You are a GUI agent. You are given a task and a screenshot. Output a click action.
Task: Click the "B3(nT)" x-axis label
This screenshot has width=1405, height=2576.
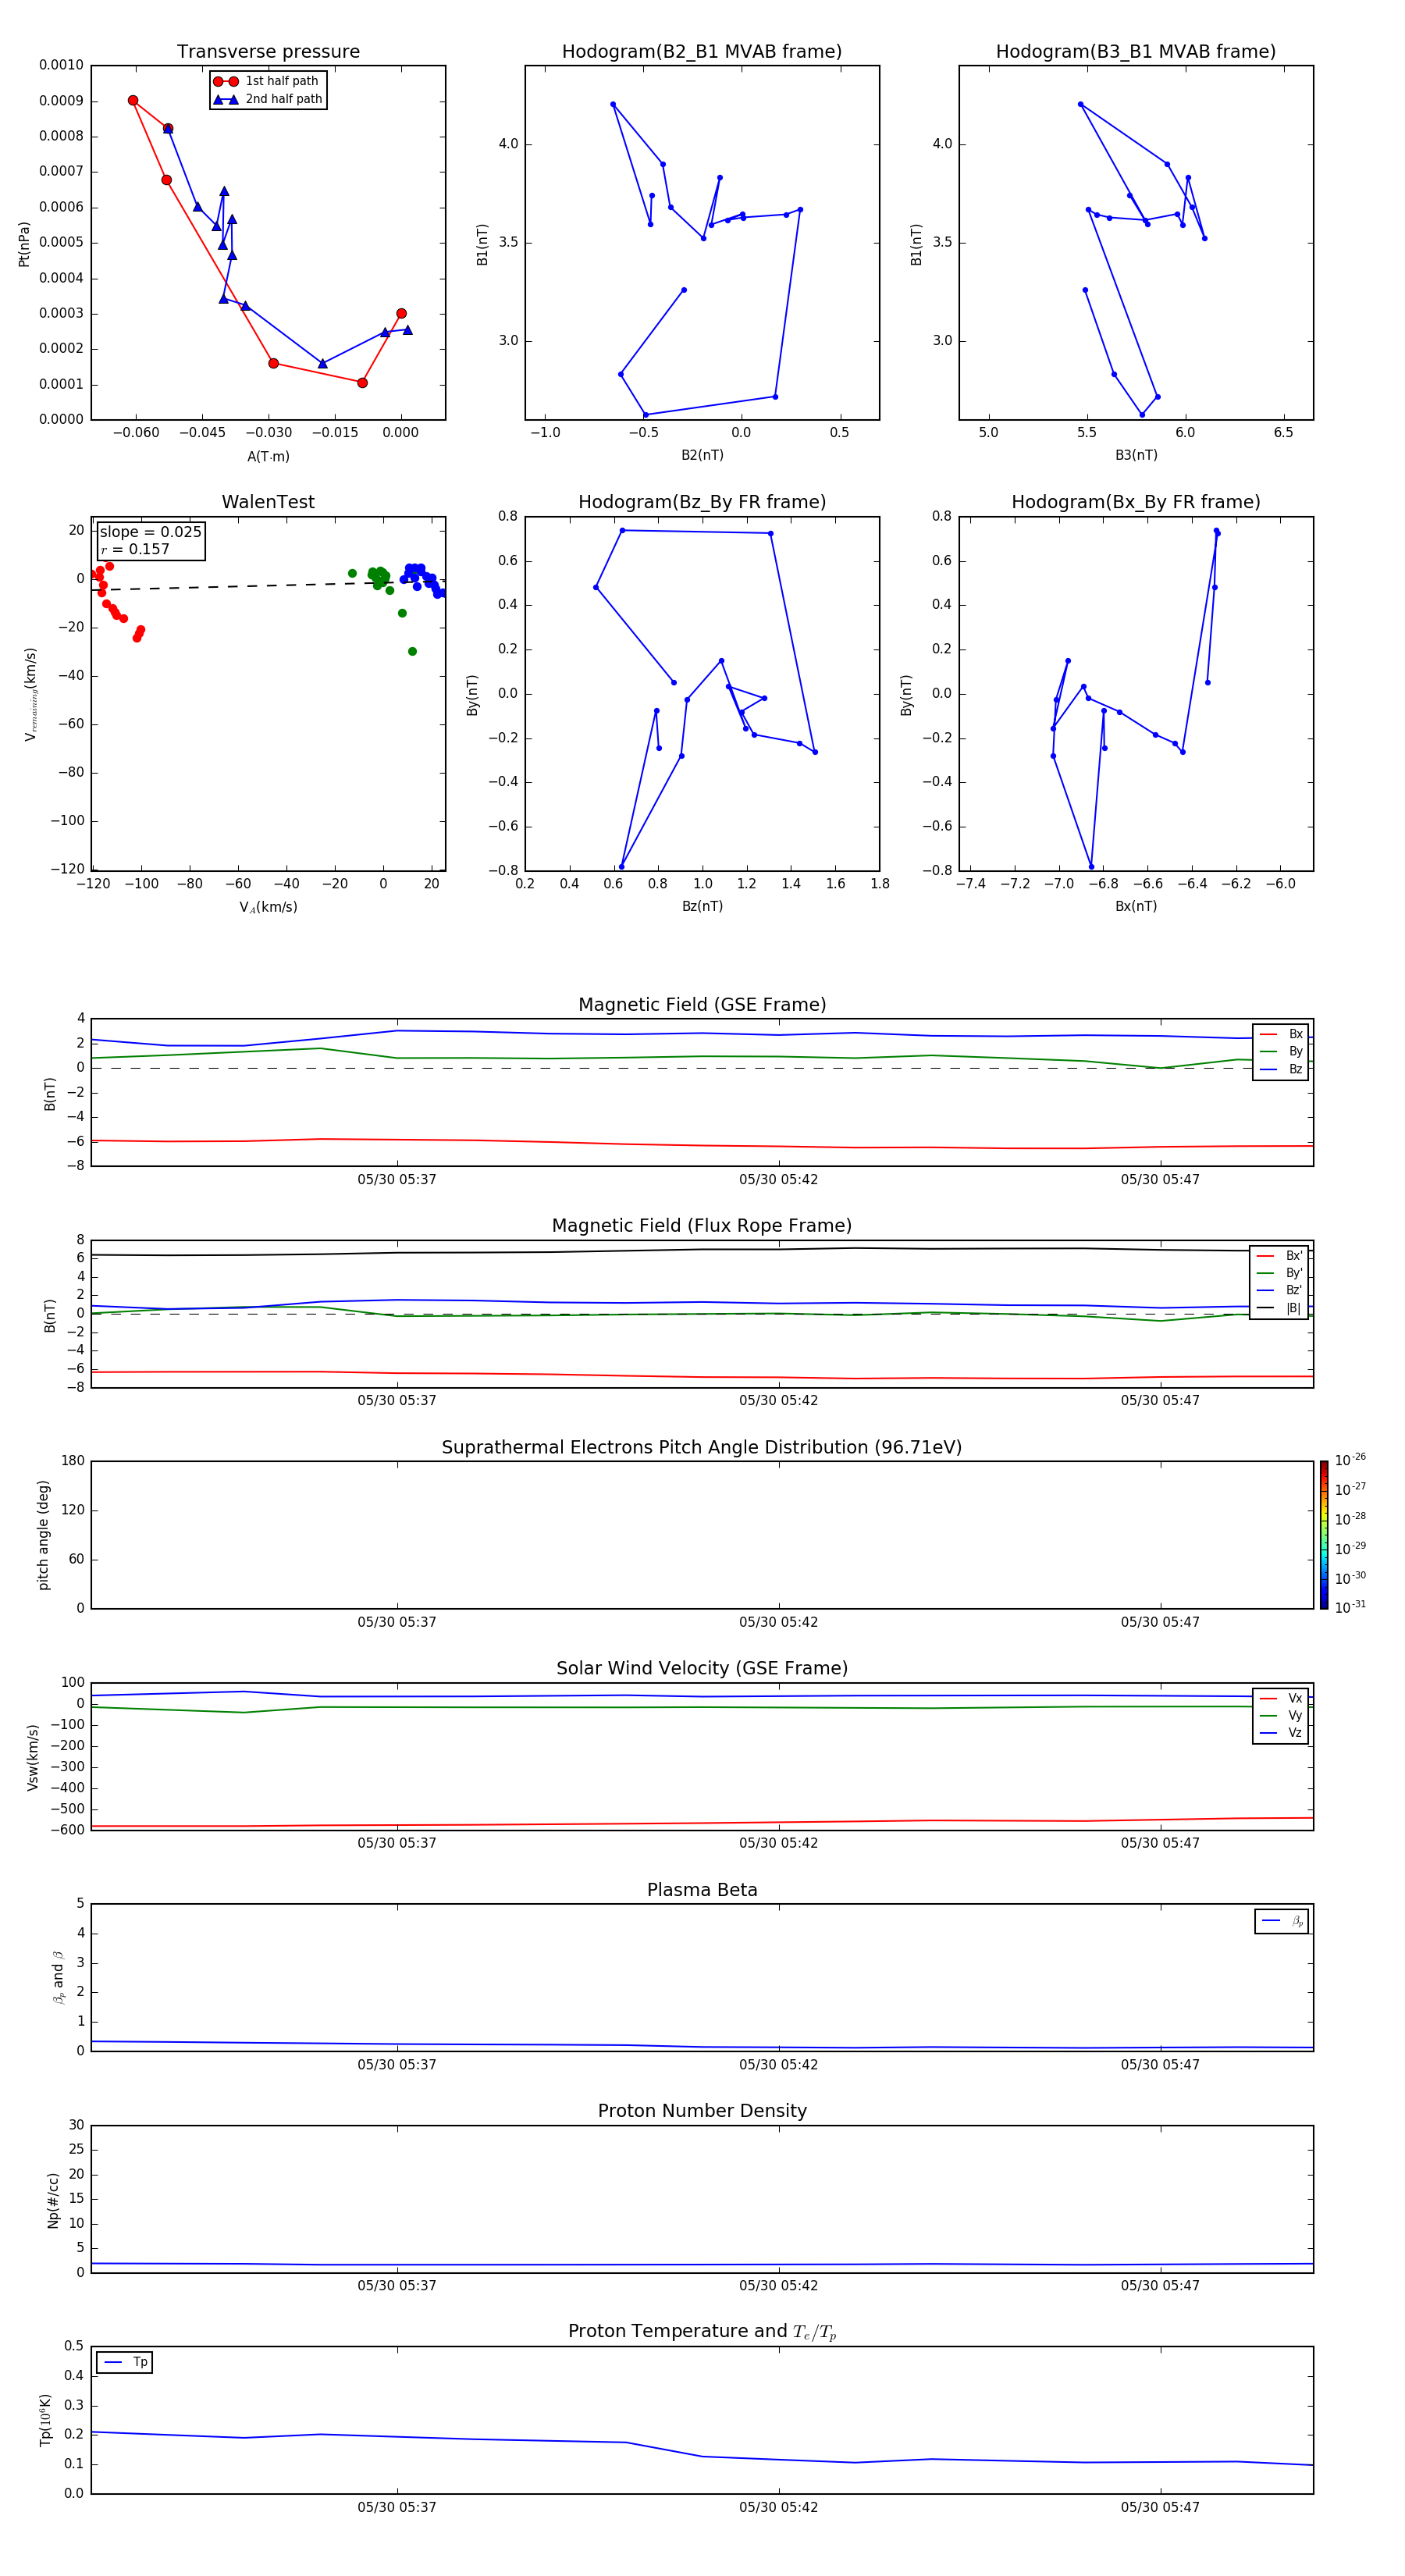[x=1136, y=456]
